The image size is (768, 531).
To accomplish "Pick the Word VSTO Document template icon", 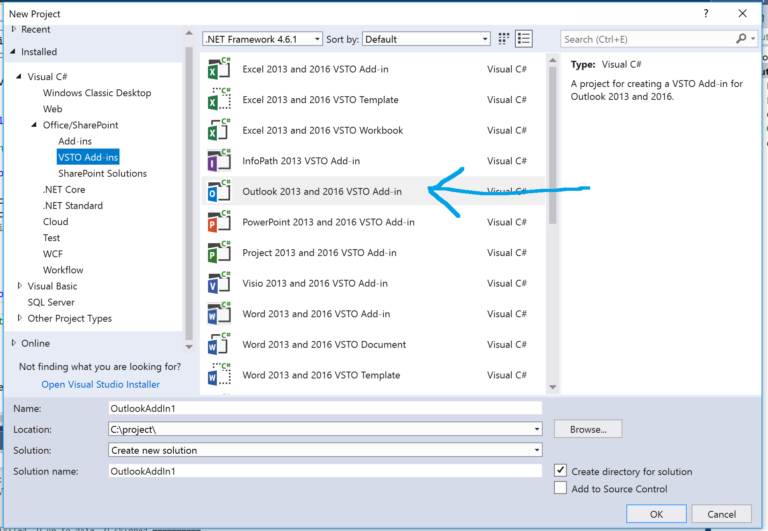I will pos(219,344).
